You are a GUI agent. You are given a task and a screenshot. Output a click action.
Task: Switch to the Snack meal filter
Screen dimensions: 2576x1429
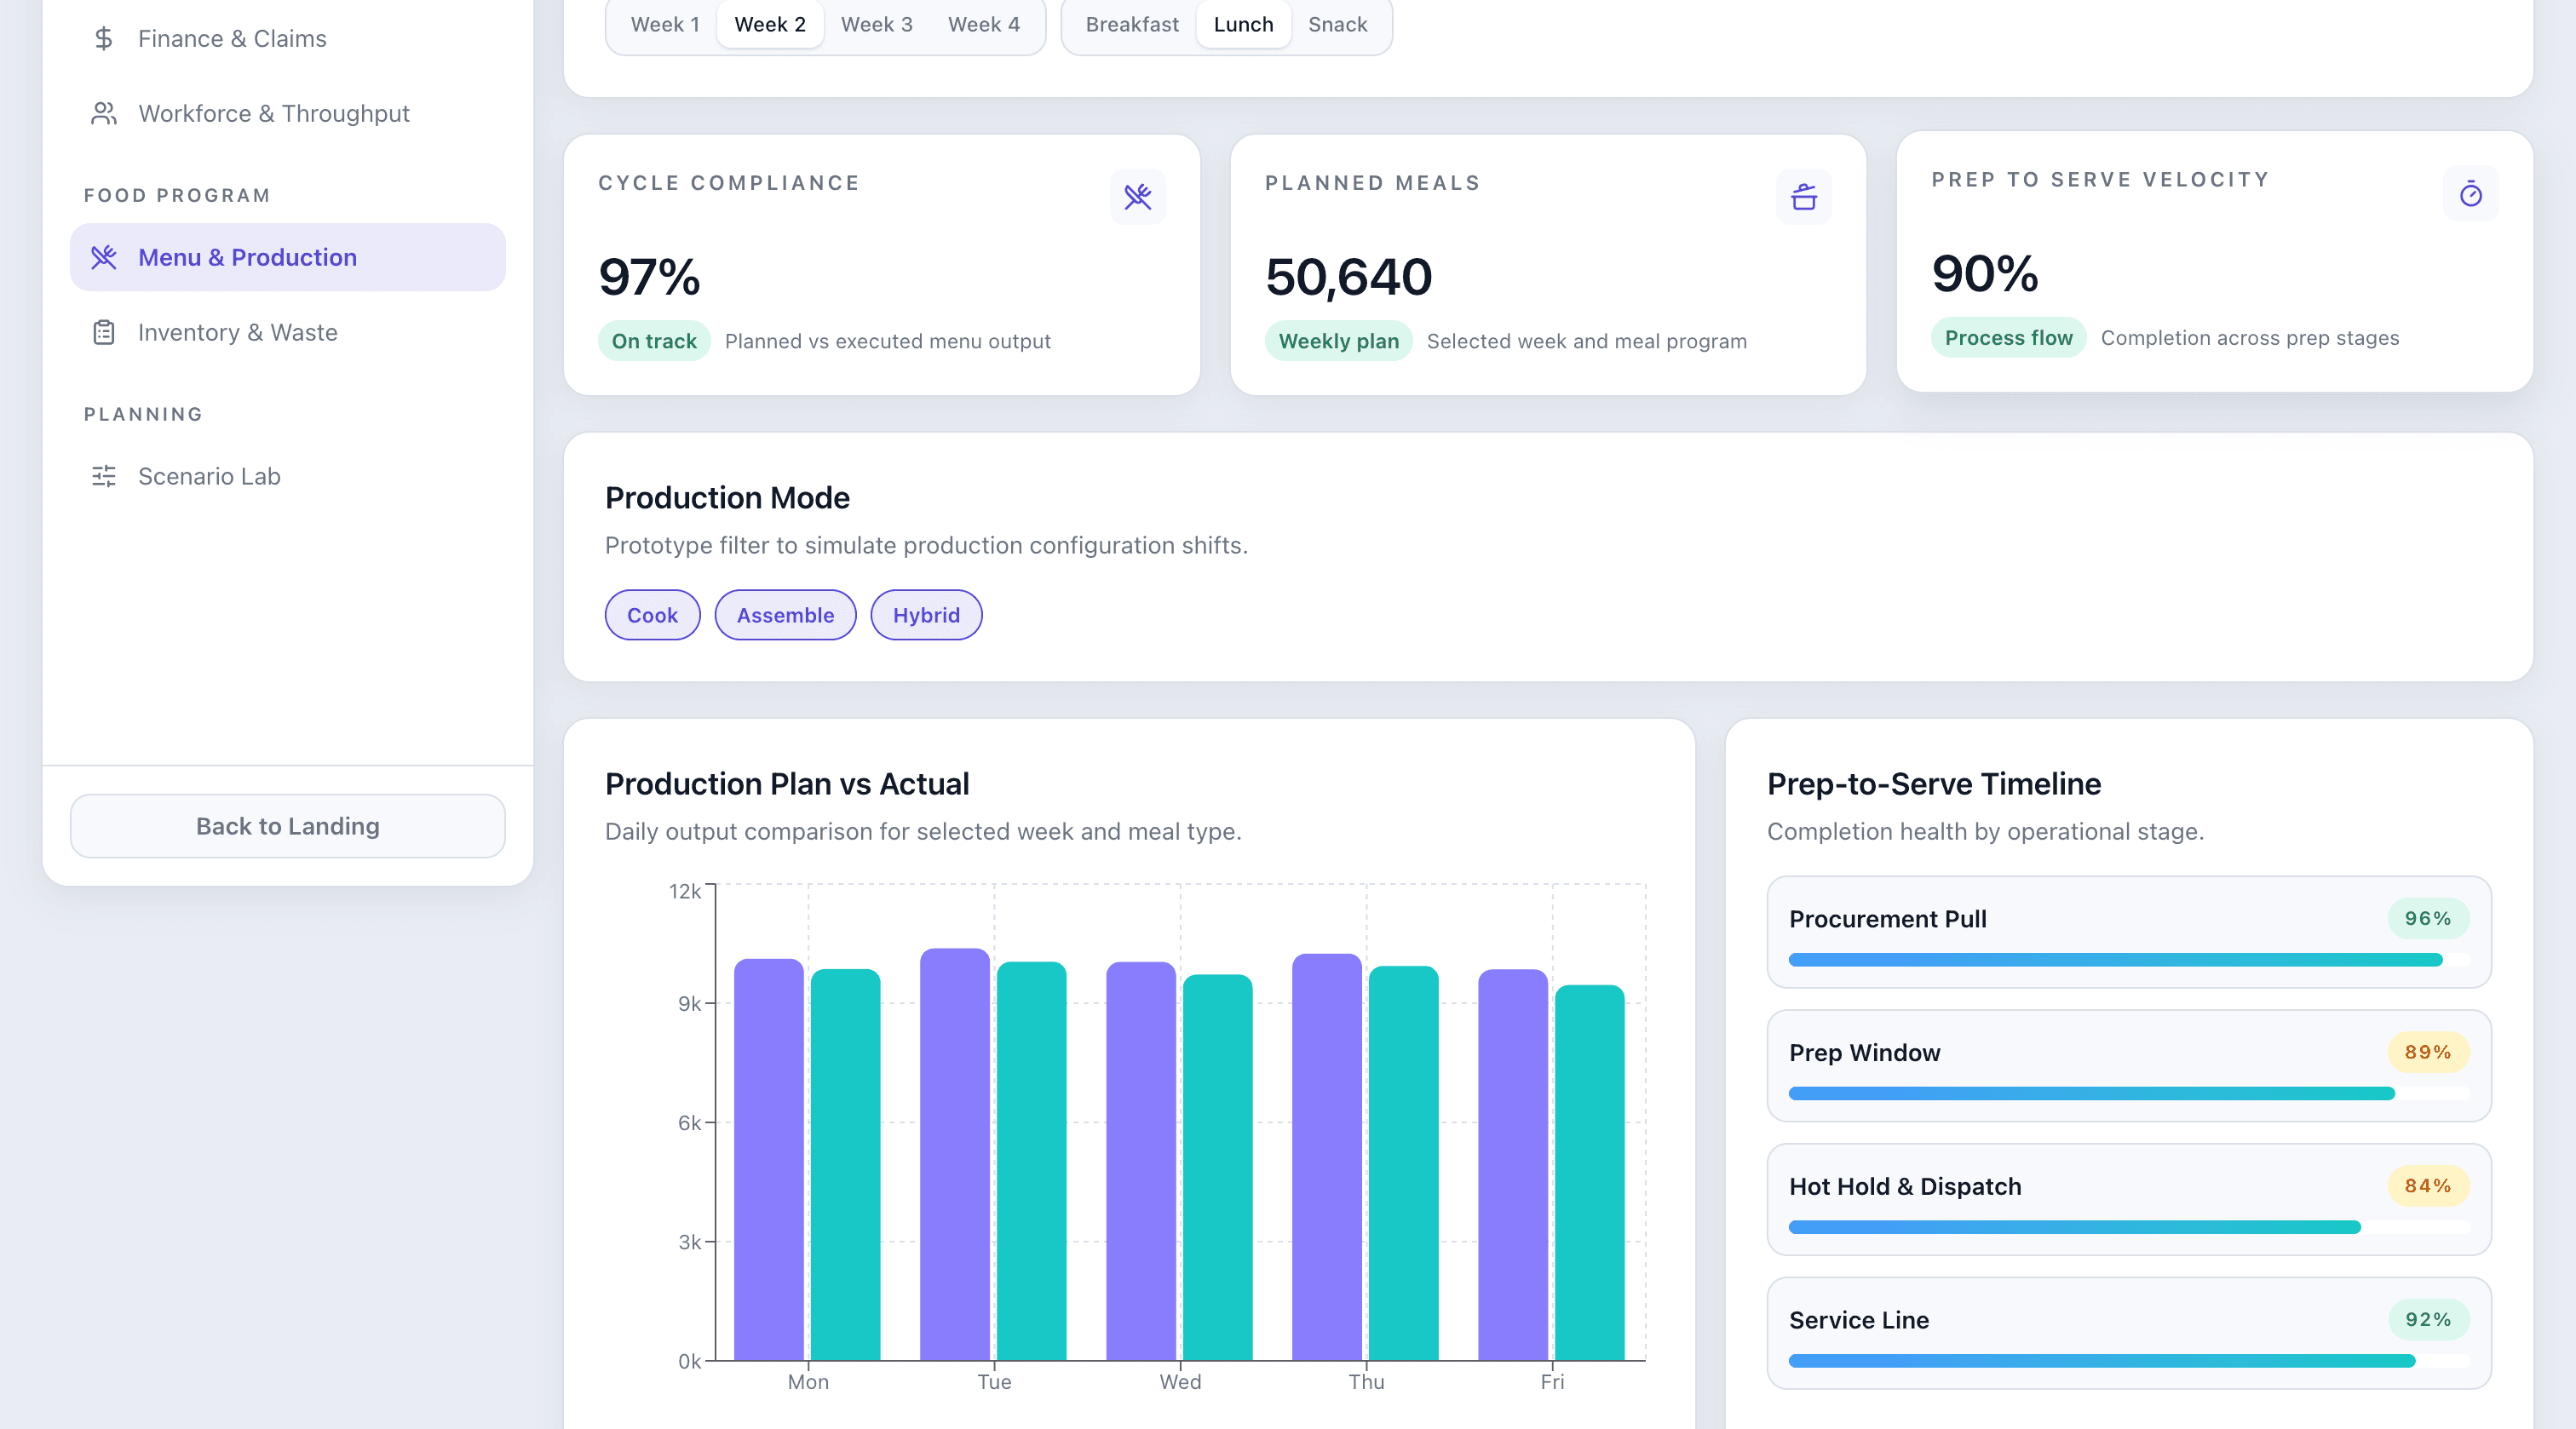pyautogui.click(x=1337, y=24)
